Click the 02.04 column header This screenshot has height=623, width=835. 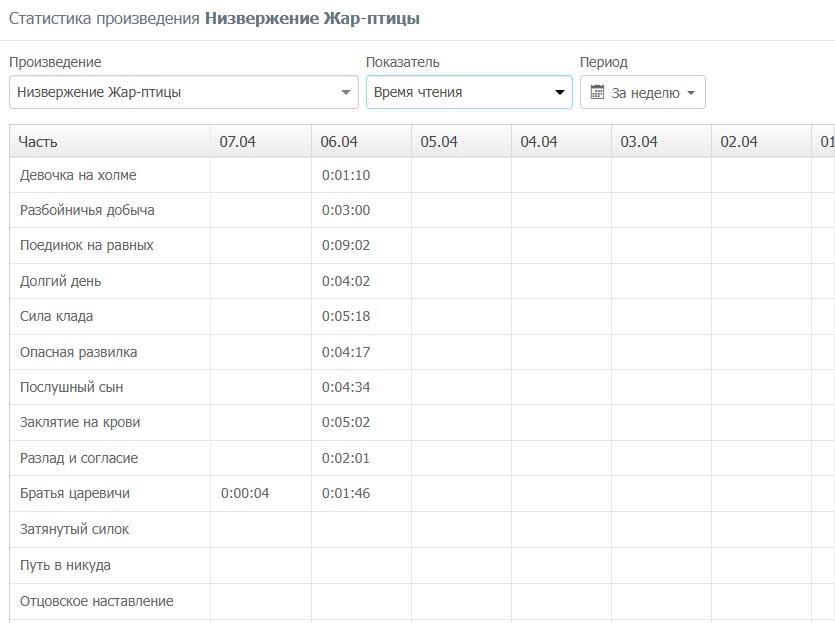coord(739,142)
